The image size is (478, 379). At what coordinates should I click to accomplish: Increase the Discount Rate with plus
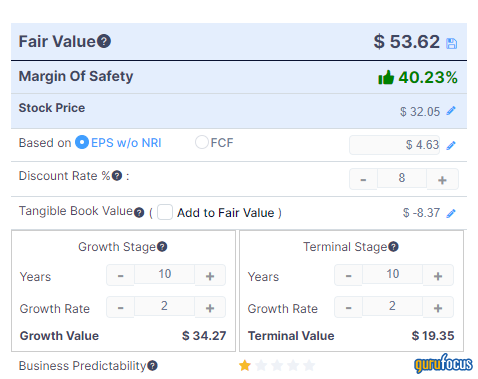coord(442,179)
